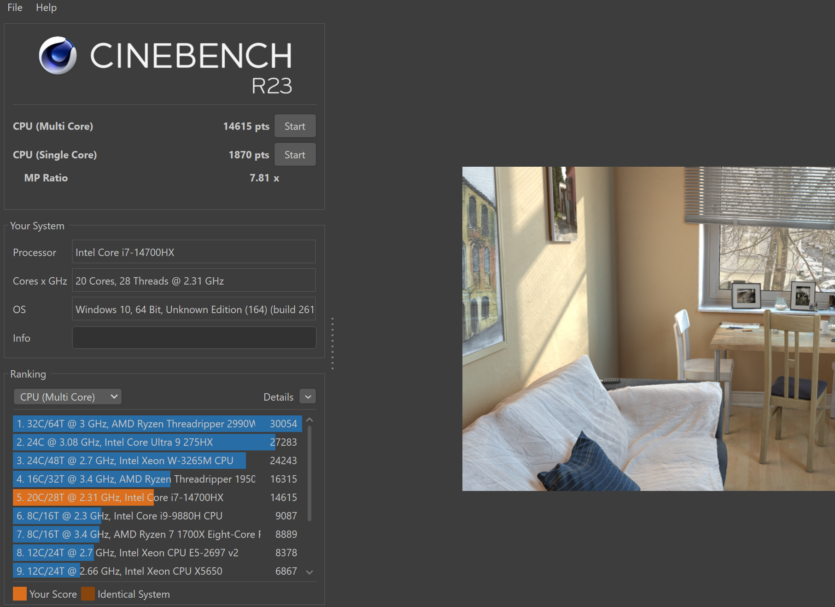Screen dimensions: 835x607
Task: Start the CPU Single Core test
Action: [295, 155]
